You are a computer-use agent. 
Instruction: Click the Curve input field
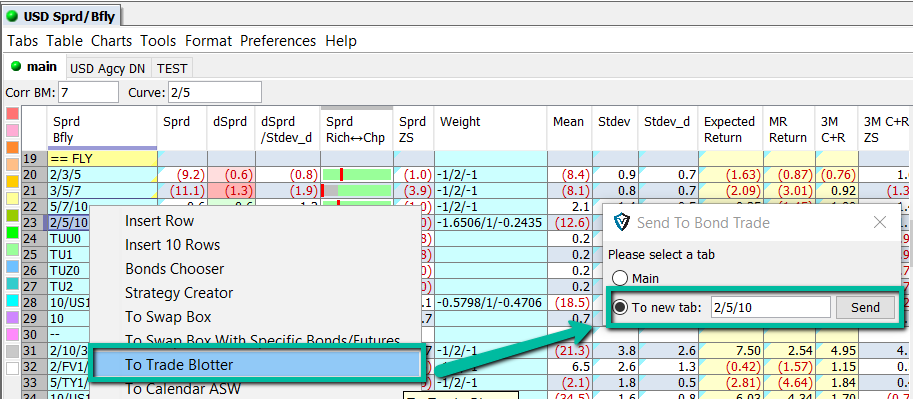coord(214,92)
